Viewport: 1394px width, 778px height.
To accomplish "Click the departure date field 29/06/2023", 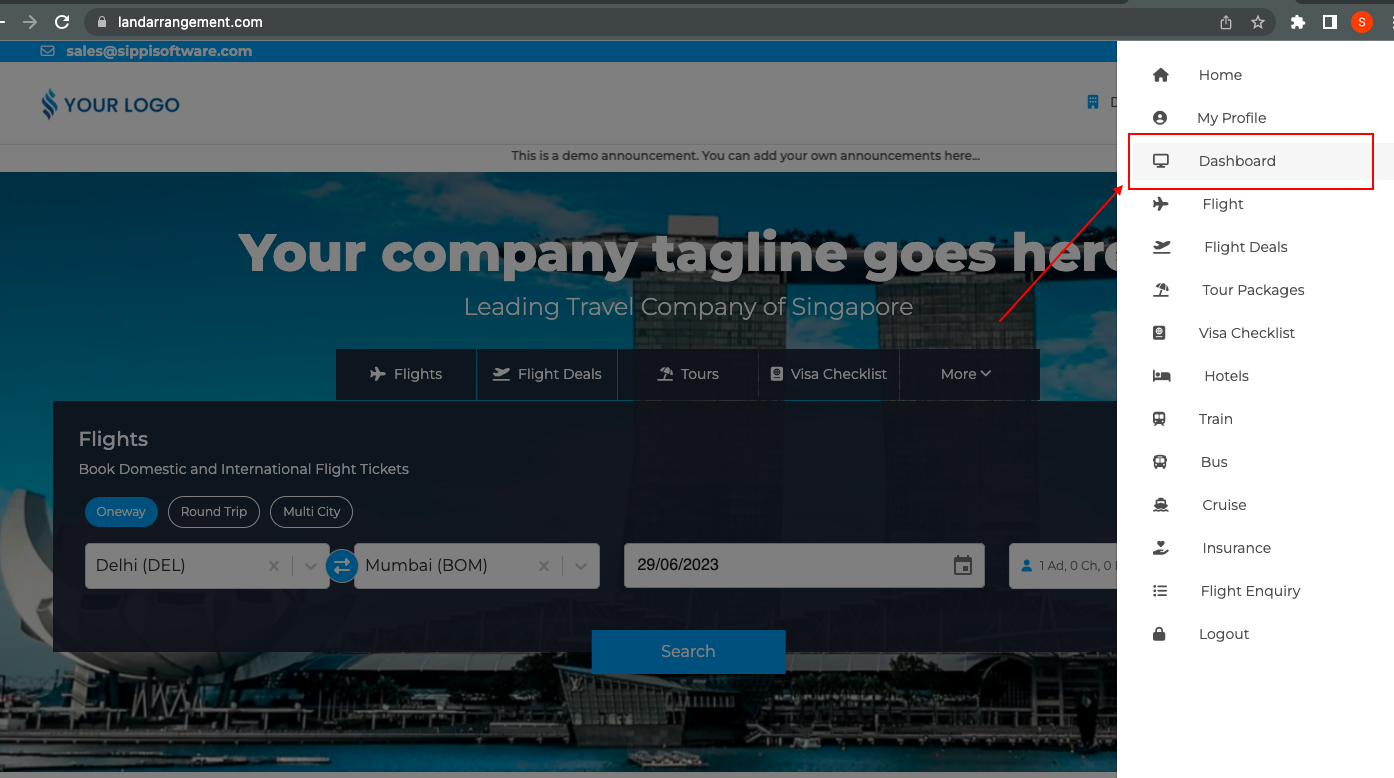I will coord(780,565).
